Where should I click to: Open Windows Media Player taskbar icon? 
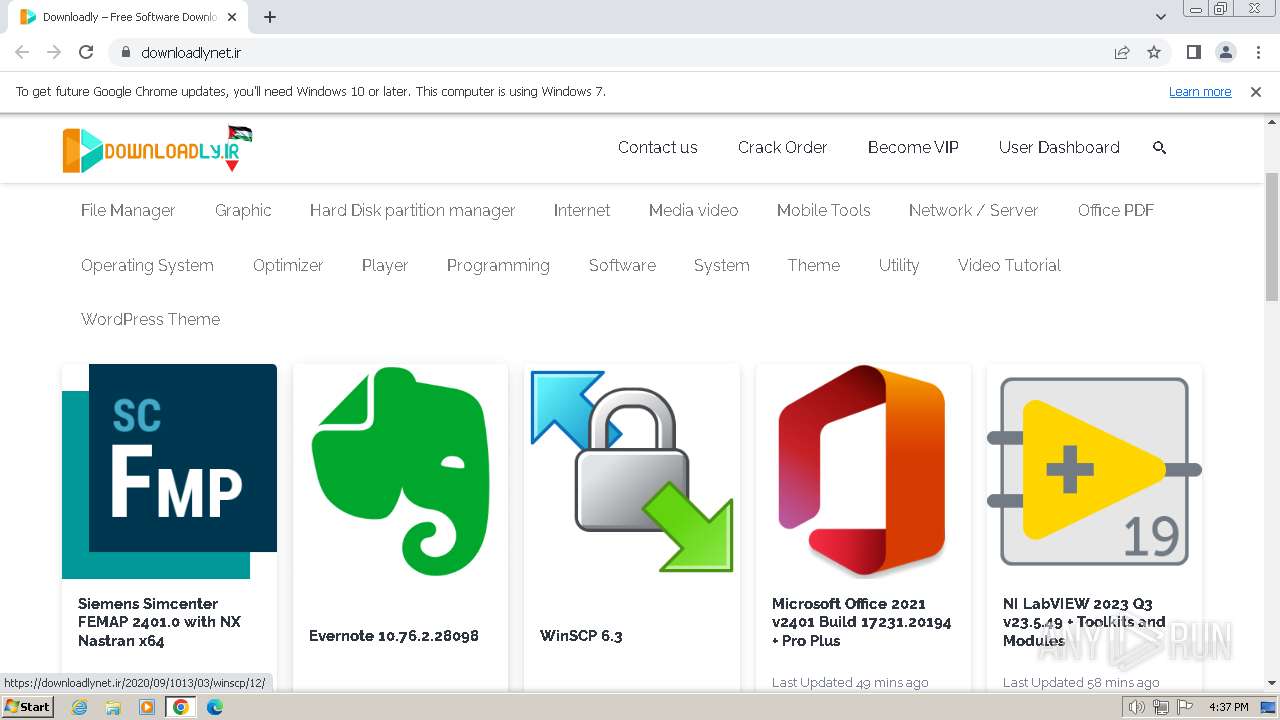pos(147,707)
